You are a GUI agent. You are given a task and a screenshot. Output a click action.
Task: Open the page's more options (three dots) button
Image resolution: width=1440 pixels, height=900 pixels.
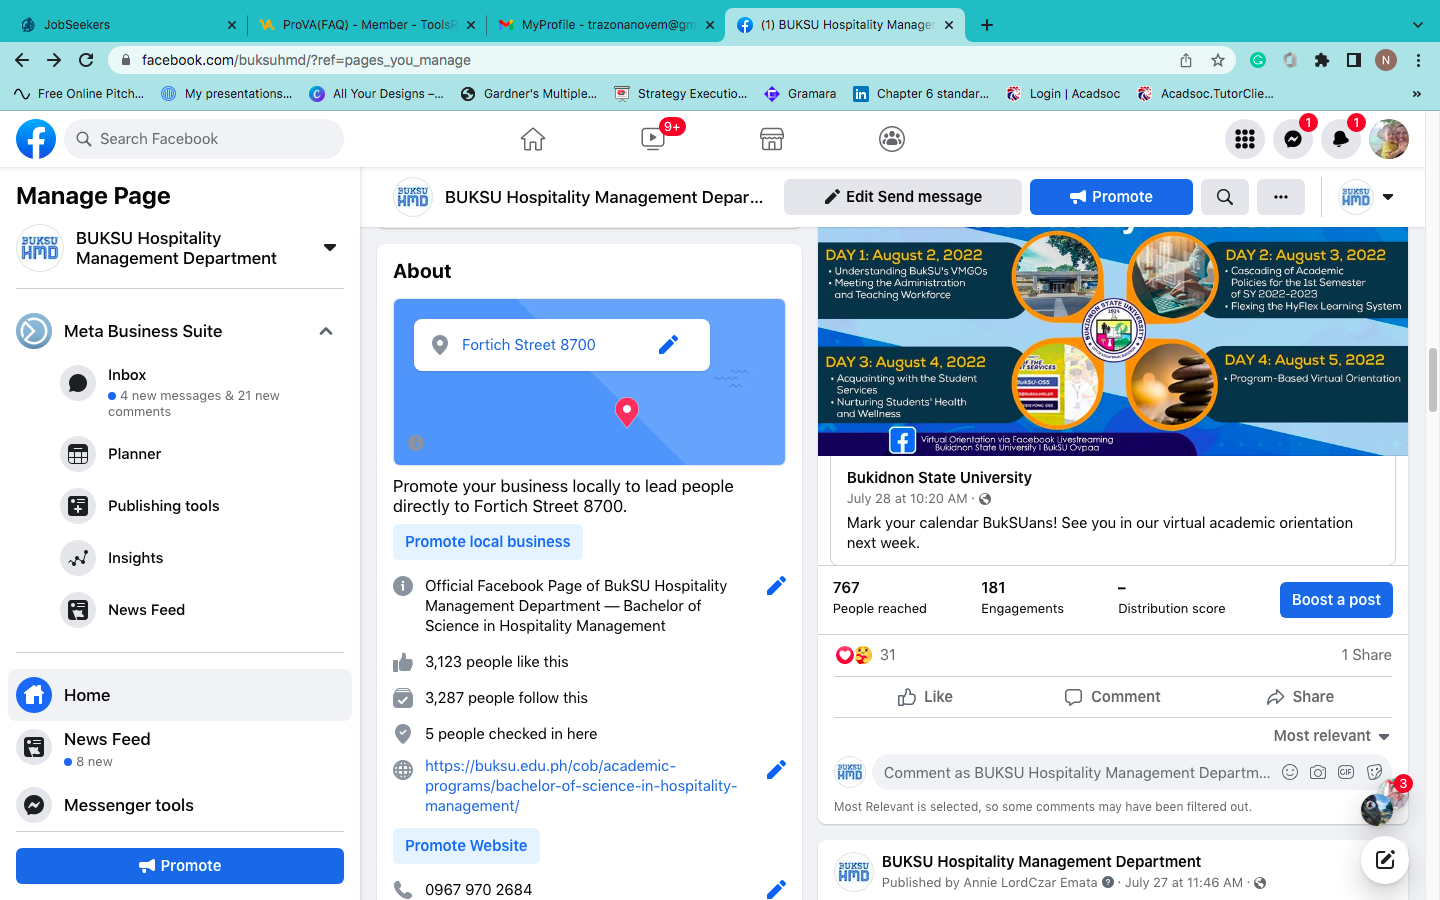1281,197
